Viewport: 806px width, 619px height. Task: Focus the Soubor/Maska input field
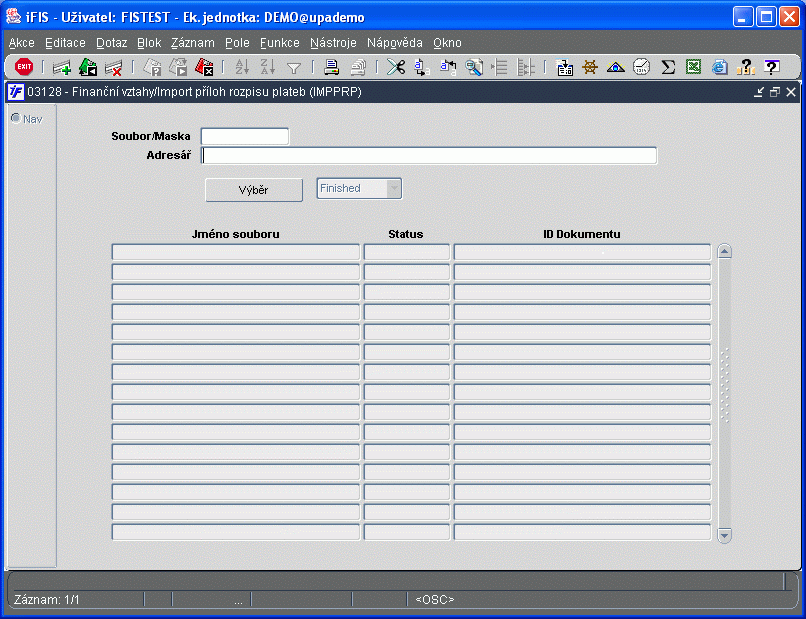click(x=245, y=136)
